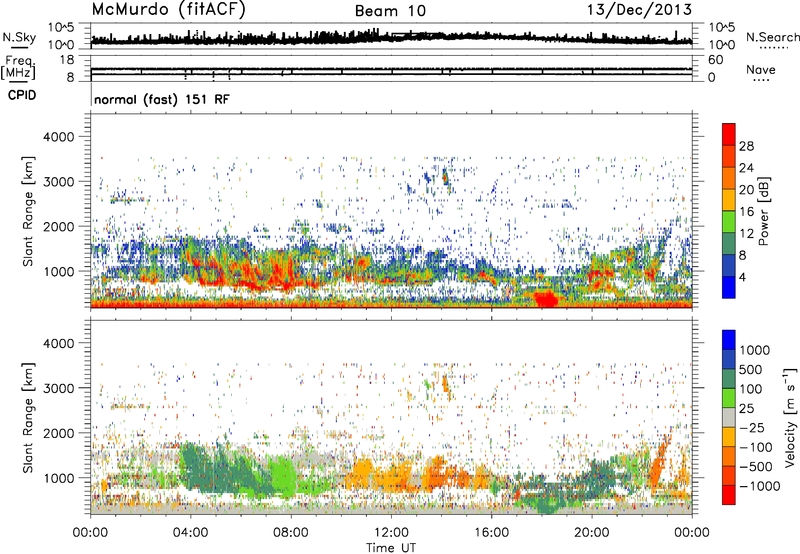The width and height of the screenshot is (800, 554).
Task: Click the 'Velocity [m s⁻¹]' colorbar label
Action: (x=790, y=417)
